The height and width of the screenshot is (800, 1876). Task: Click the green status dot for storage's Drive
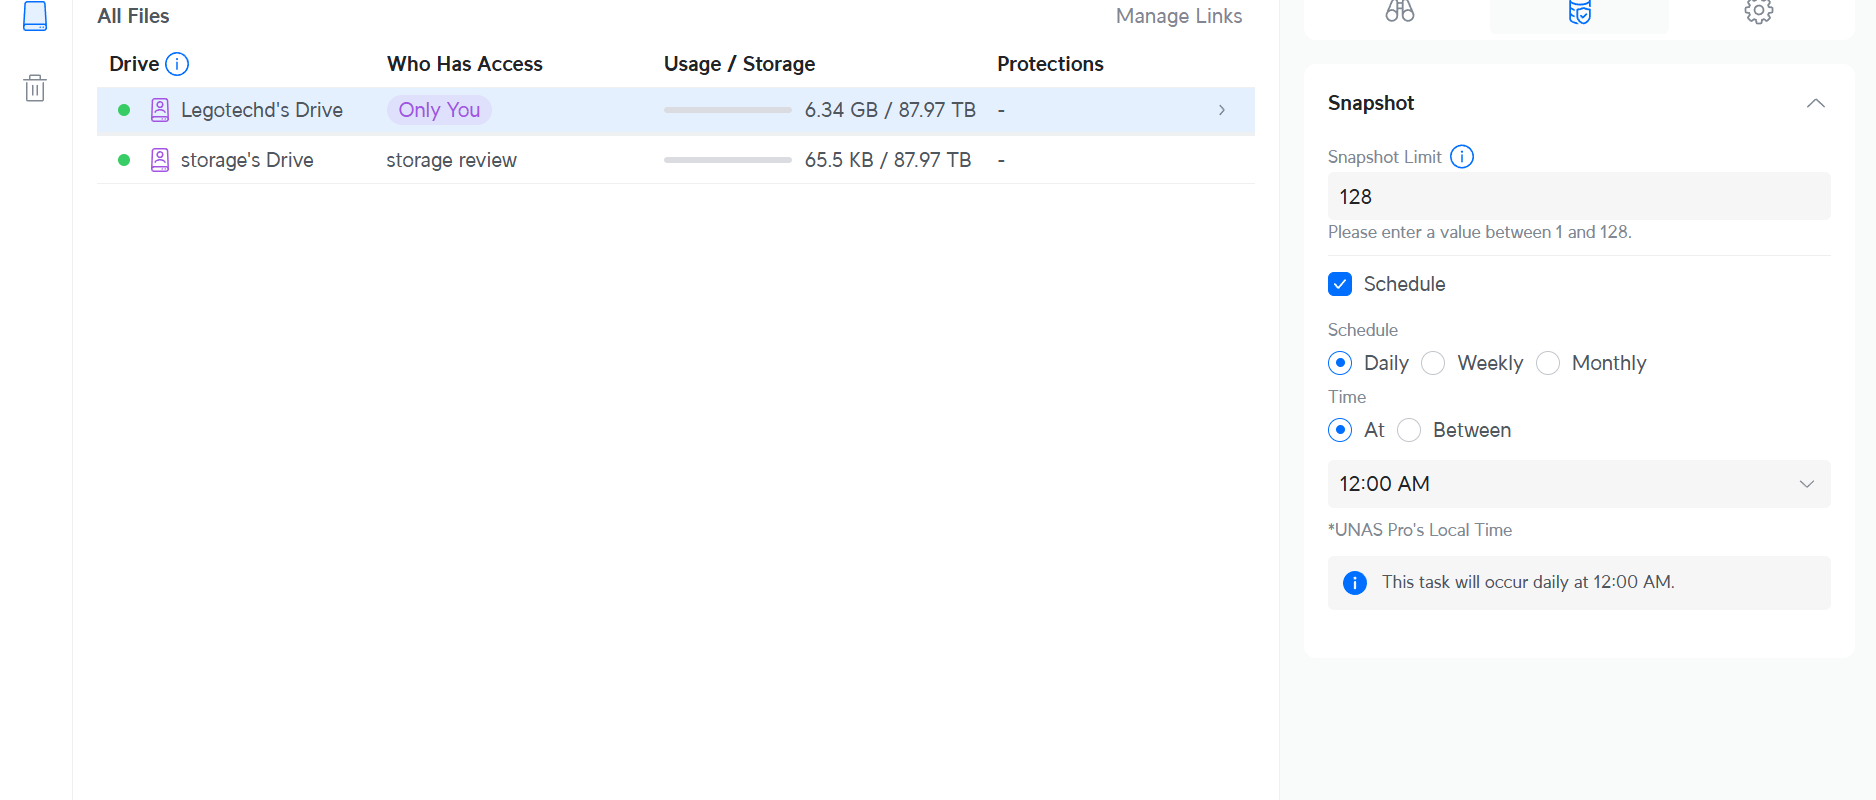tap(124, 160)
